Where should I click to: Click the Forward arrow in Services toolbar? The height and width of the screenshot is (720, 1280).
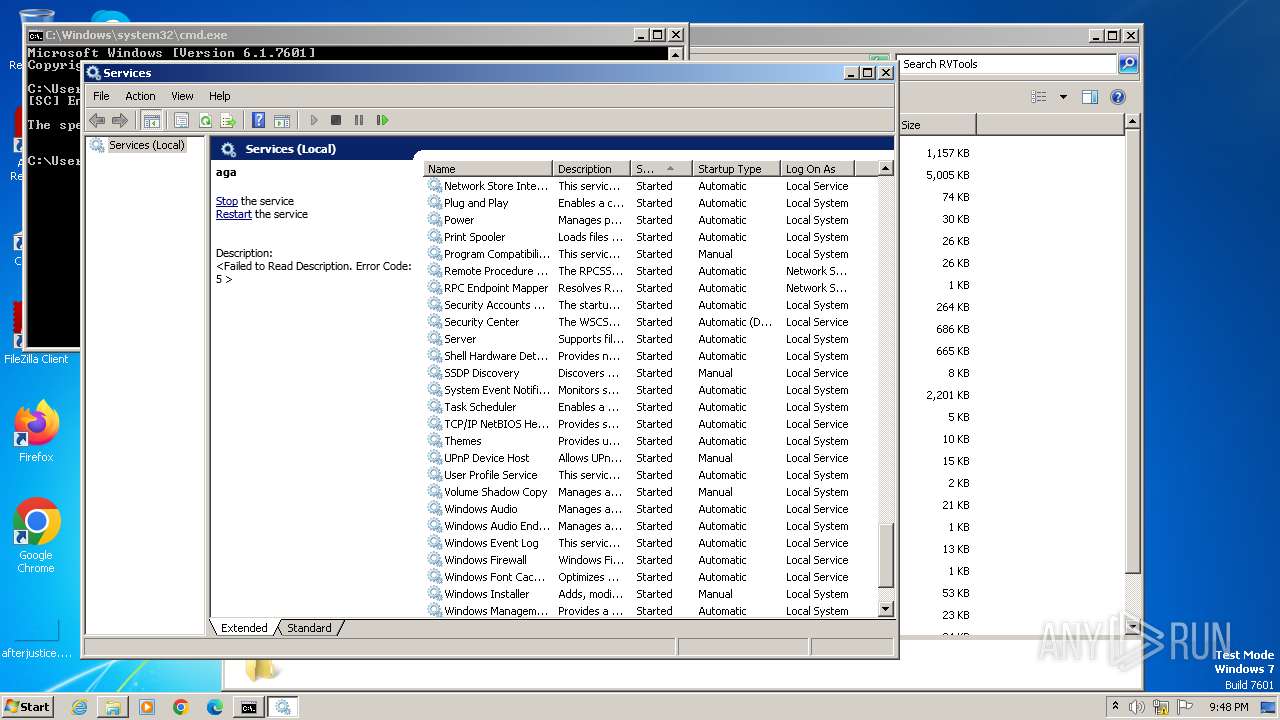click(x=120, y=120)
